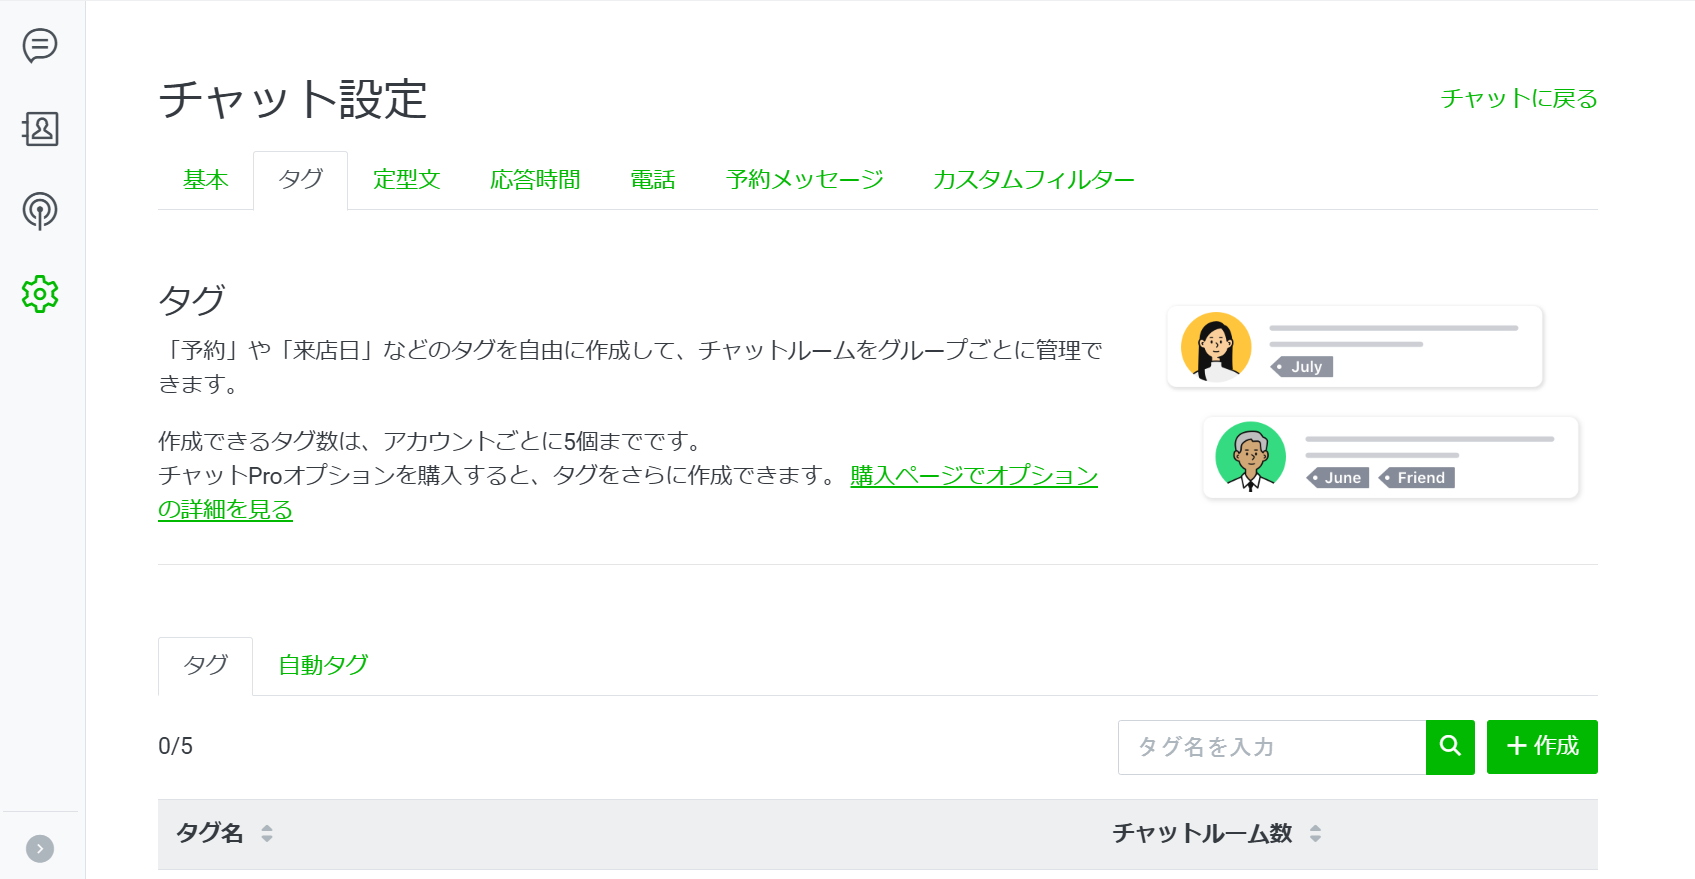The image size is (1695, 879).
Task: Open the contacts sidebar icon
Action: 40,129
